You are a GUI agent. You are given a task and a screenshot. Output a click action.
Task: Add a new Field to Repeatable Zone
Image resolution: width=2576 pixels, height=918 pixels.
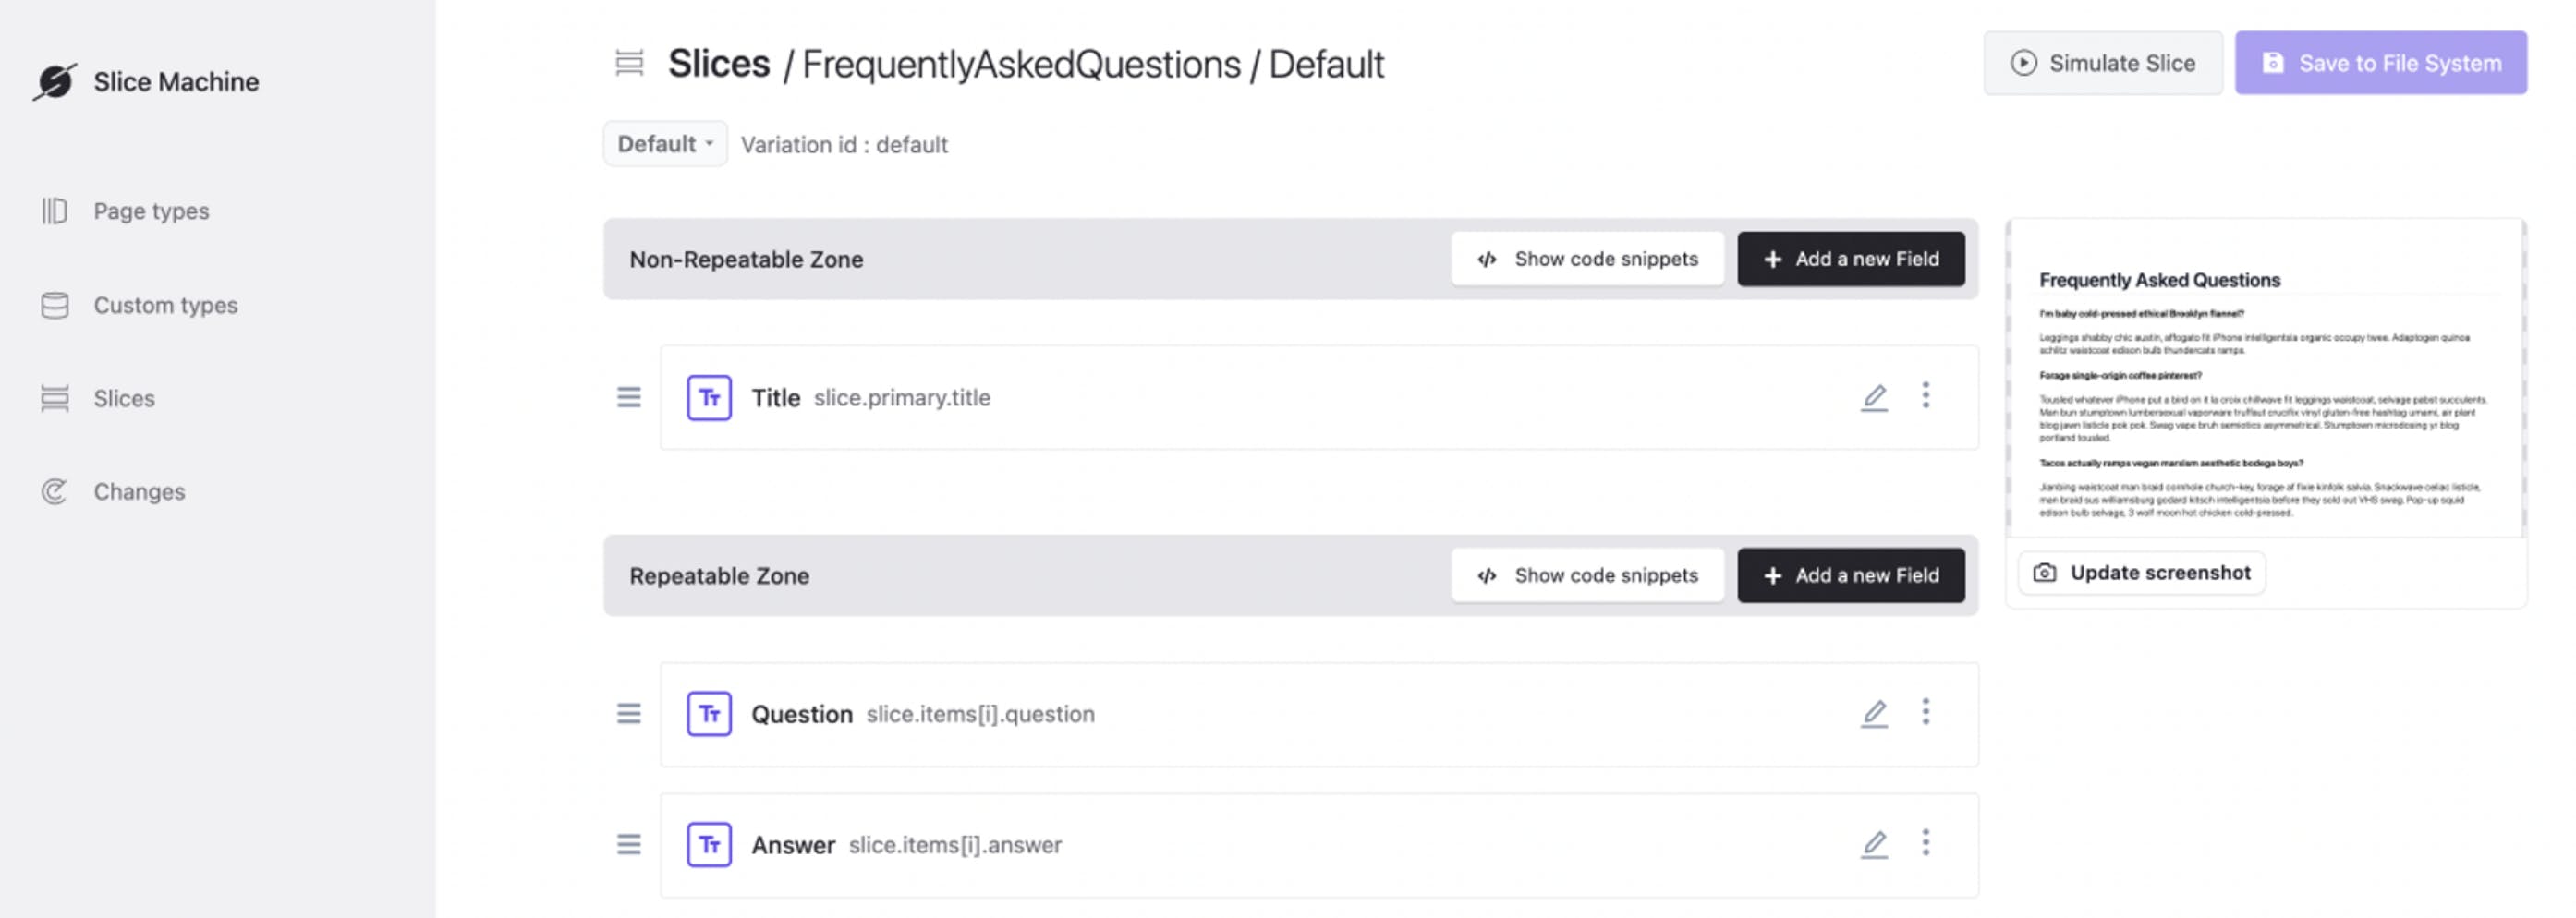click(1850, 576)
